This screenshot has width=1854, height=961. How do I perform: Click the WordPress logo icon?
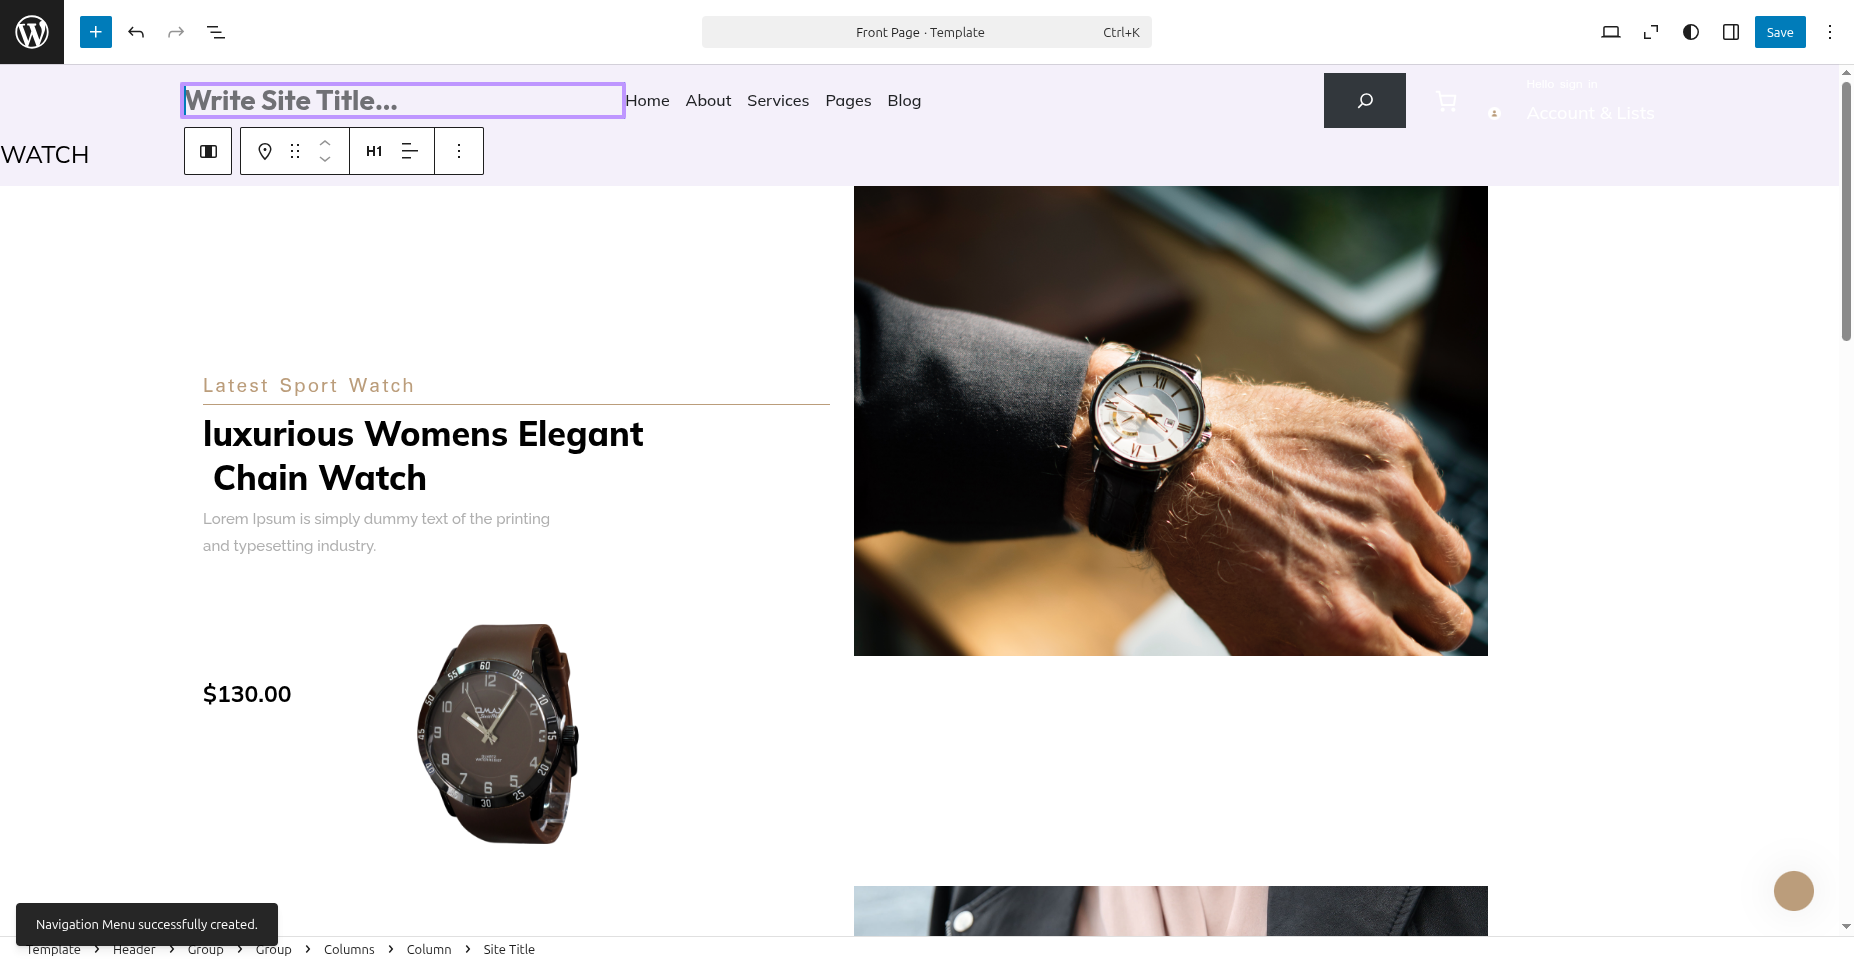click(x=32, y=32)
